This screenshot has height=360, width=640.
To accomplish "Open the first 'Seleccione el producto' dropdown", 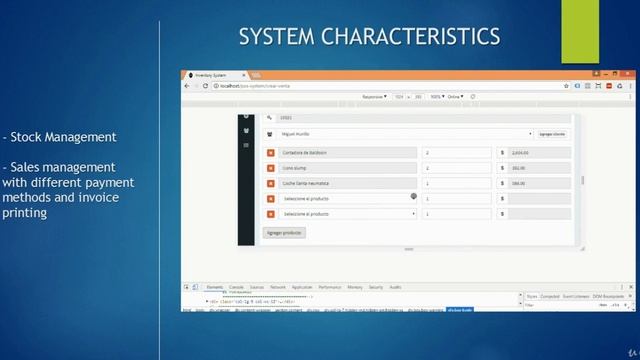I will tap(347, 199).
